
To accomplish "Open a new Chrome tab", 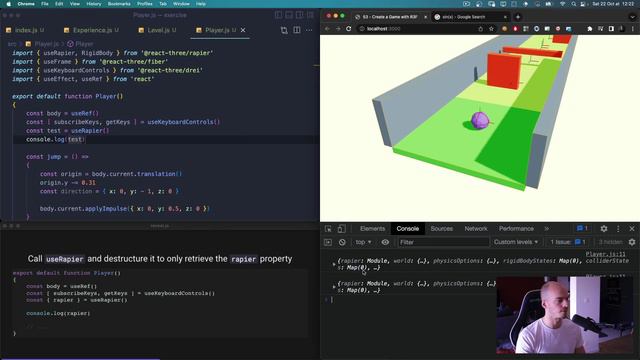I will (518, 17).
